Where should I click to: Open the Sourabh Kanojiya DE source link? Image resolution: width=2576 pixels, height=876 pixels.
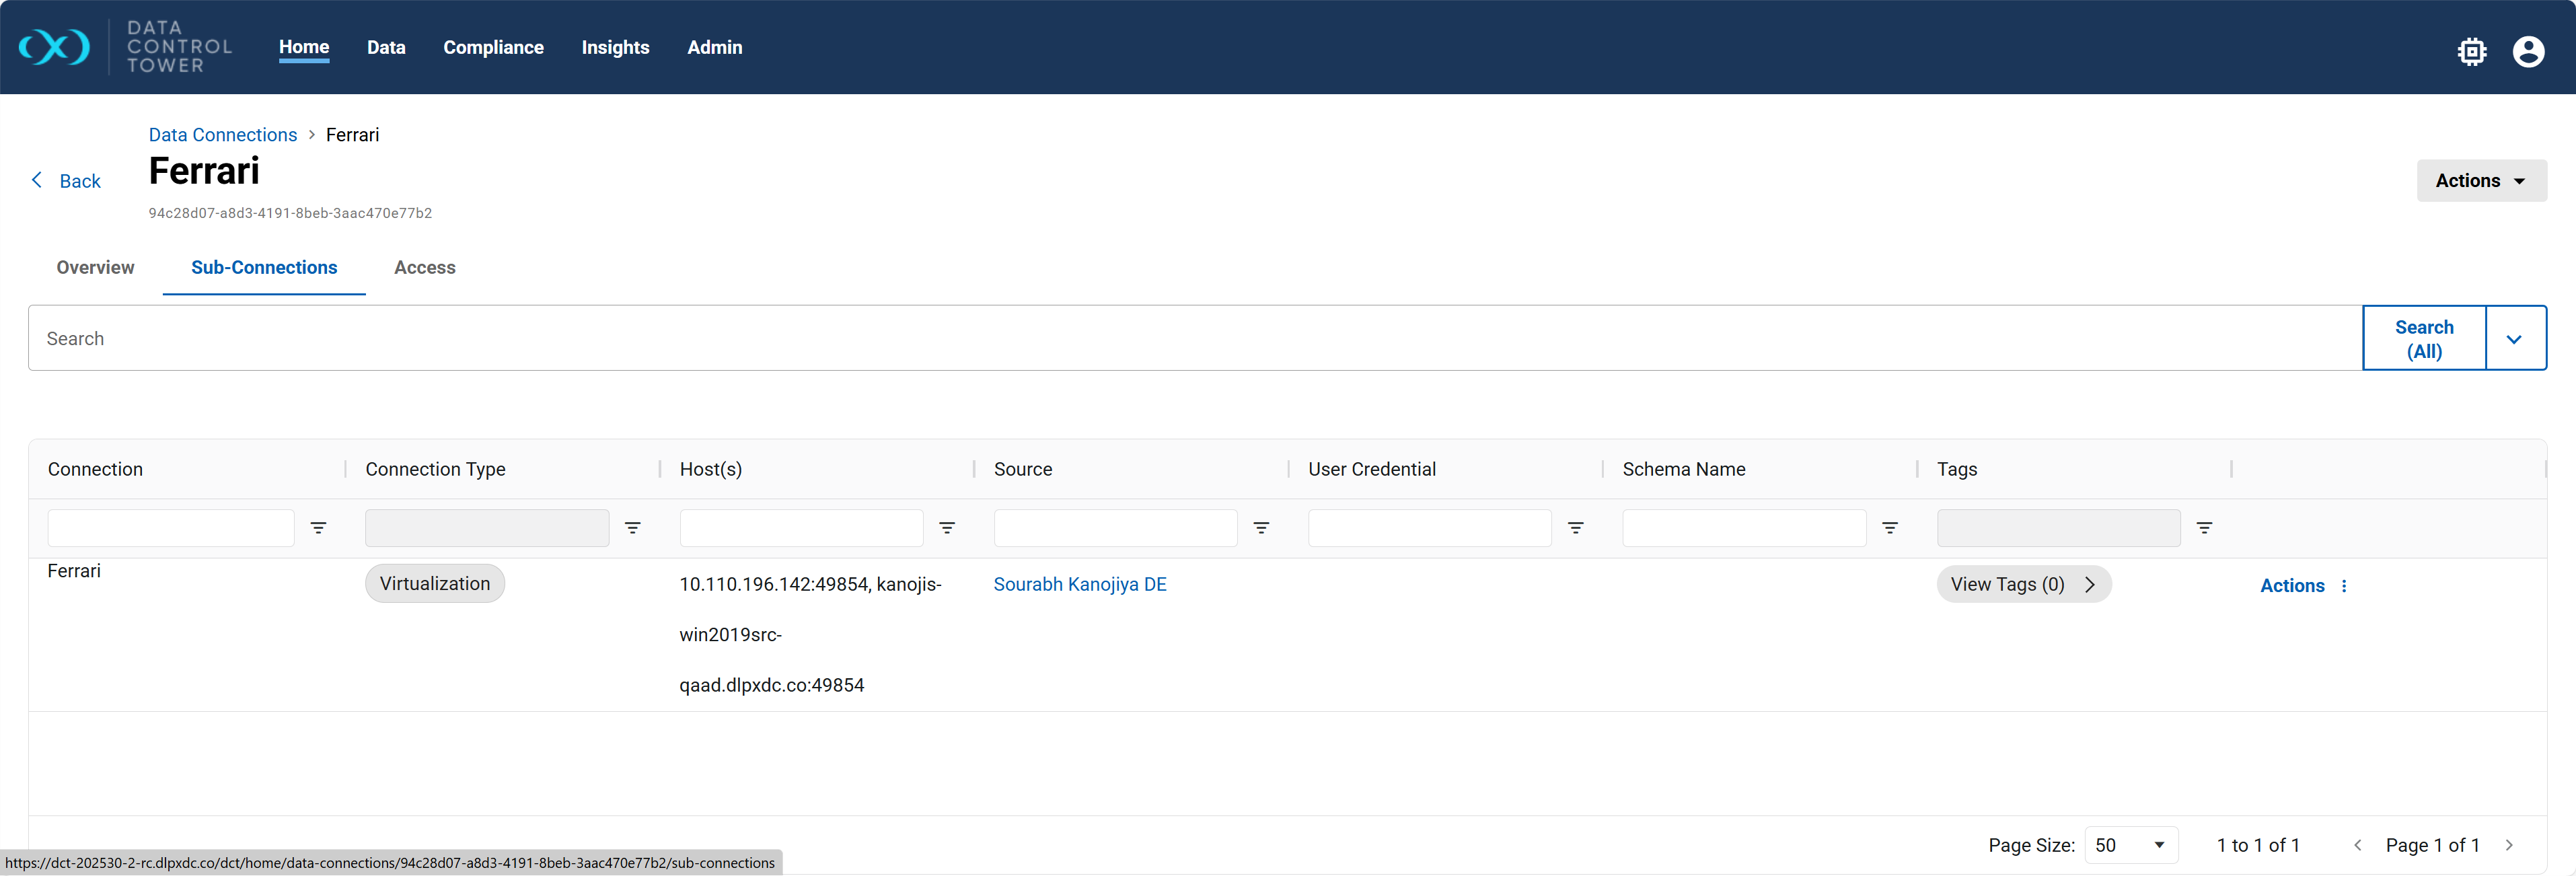[1079, 584]
